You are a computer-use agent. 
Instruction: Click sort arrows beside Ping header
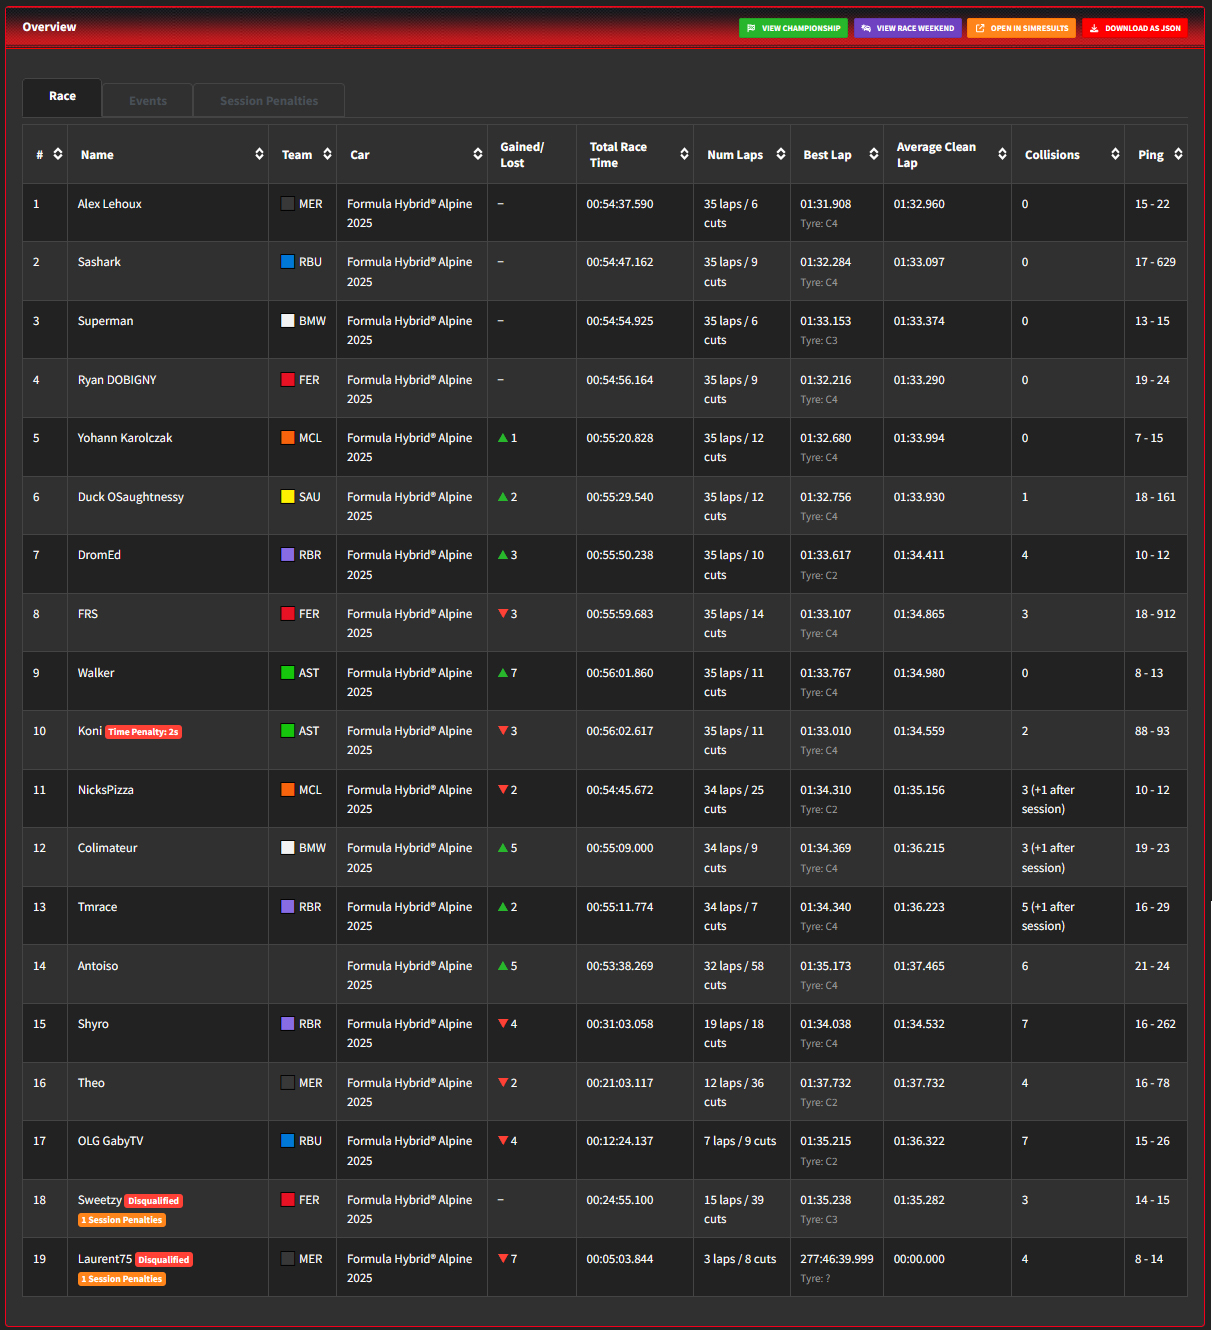1178,154
